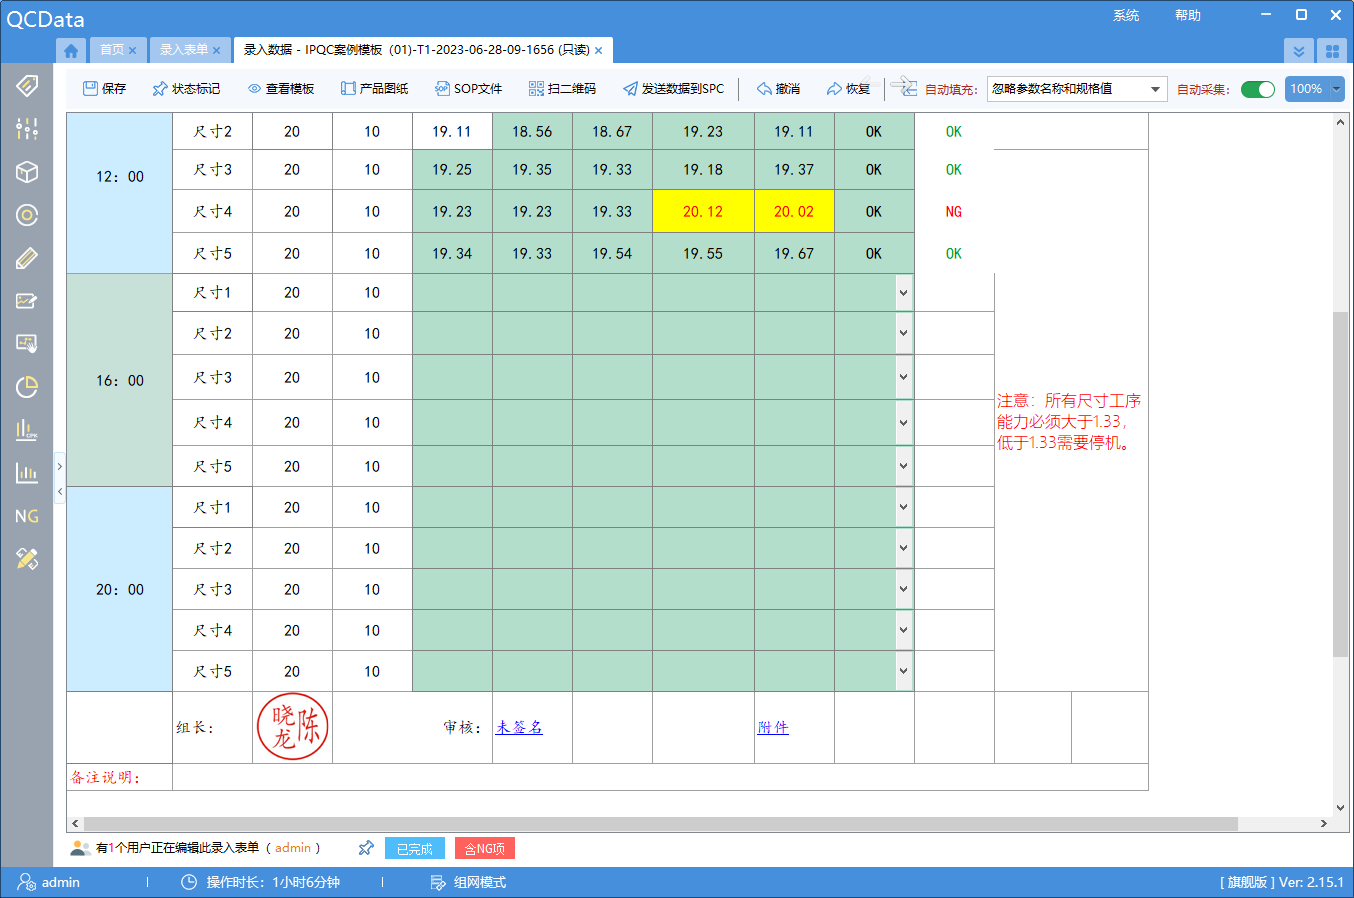Open 产品图纸 product drawing

tap(375, 89)
